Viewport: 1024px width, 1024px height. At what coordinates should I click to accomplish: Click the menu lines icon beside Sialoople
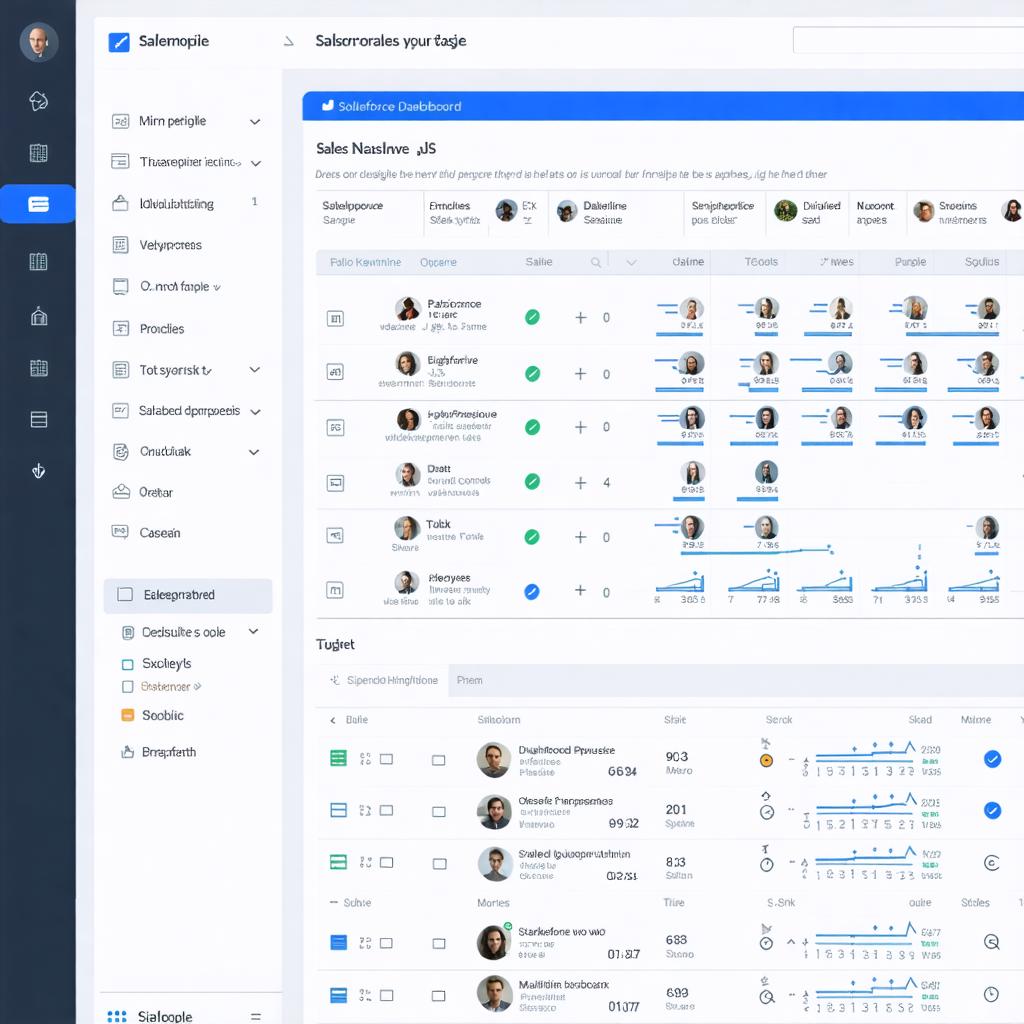256,1017
